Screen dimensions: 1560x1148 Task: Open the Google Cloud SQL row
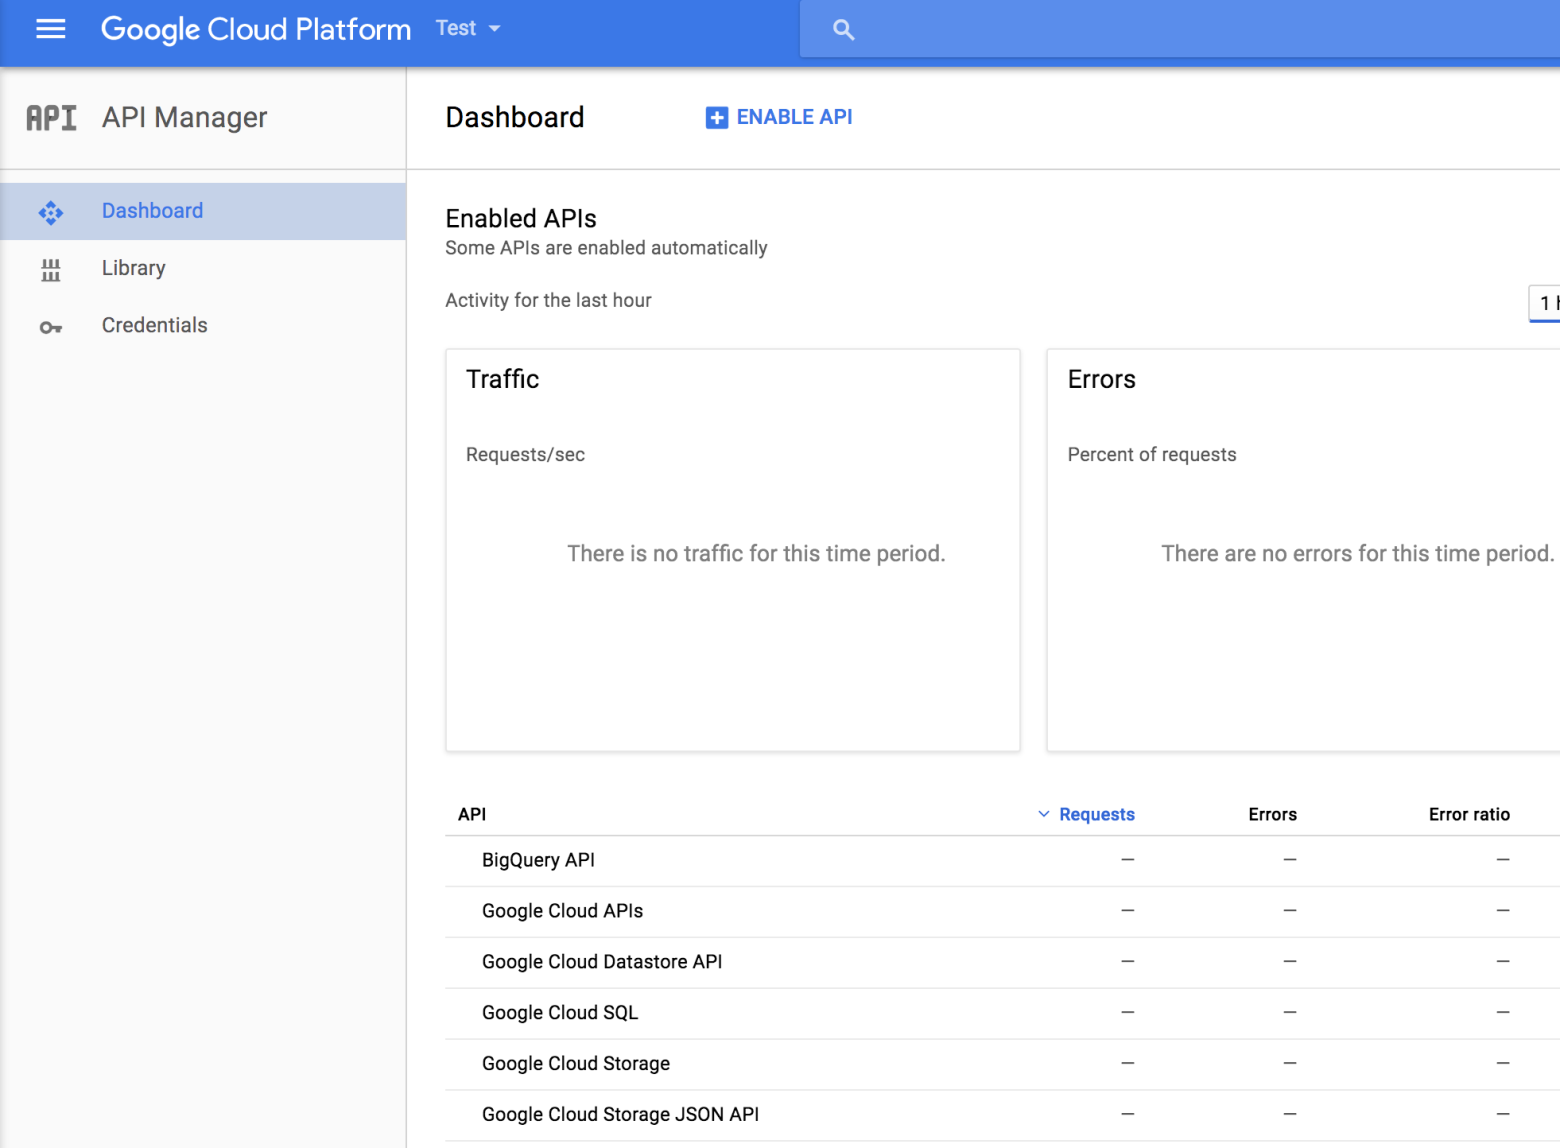(1002, 1013)
